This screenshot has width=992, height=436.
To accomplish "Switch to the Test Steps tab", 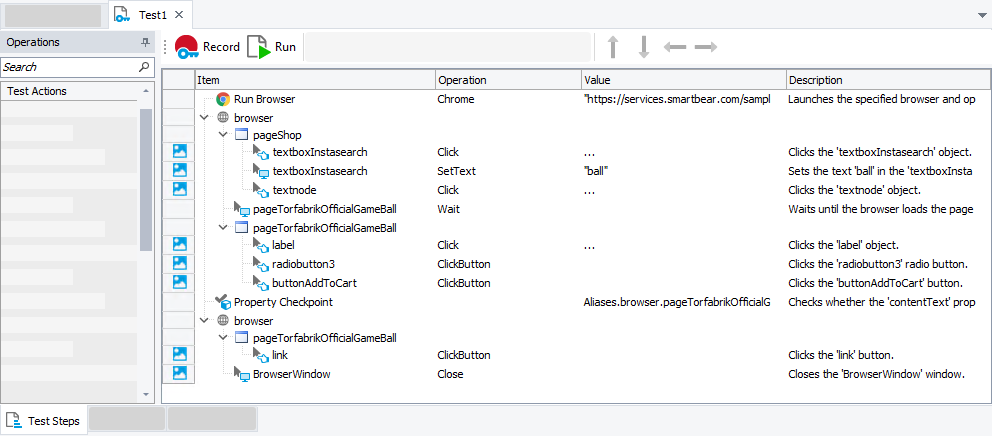I will pos(45,421).
